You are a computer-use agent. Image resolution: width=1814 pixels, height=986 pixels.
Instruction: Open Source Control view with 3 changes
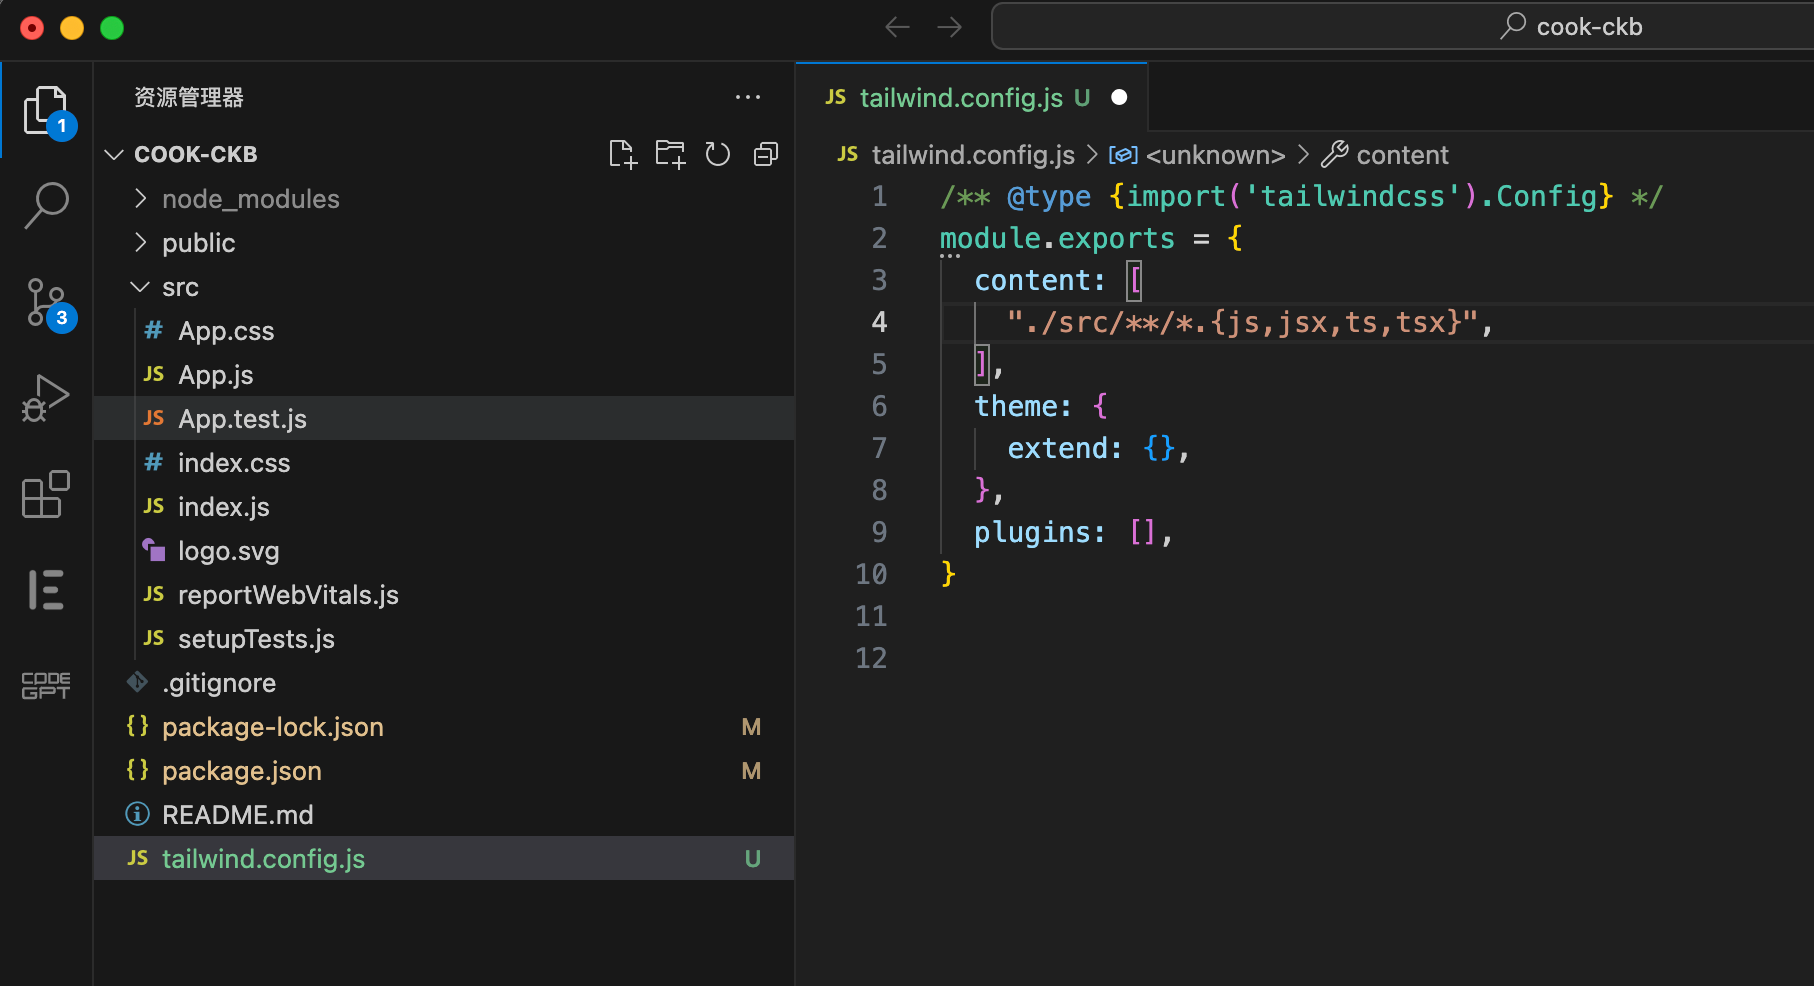(47, 302)
